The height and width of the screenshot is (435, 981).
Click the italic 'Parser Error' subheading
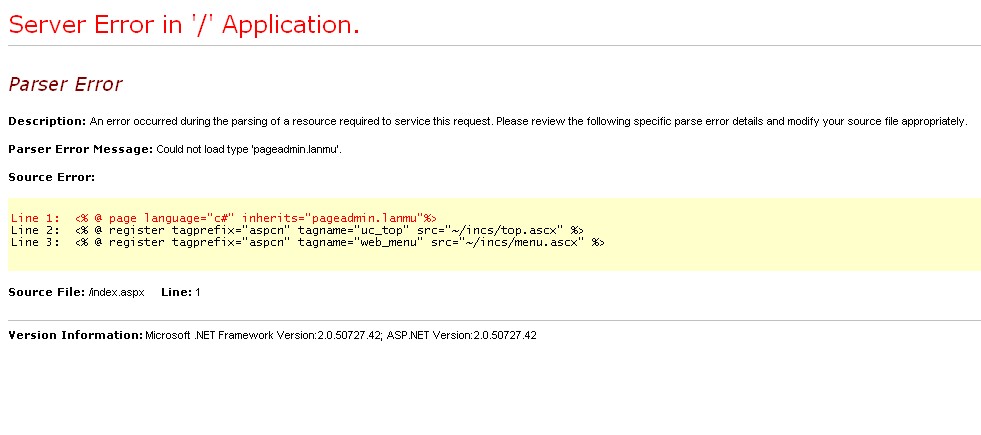point(65,85)
